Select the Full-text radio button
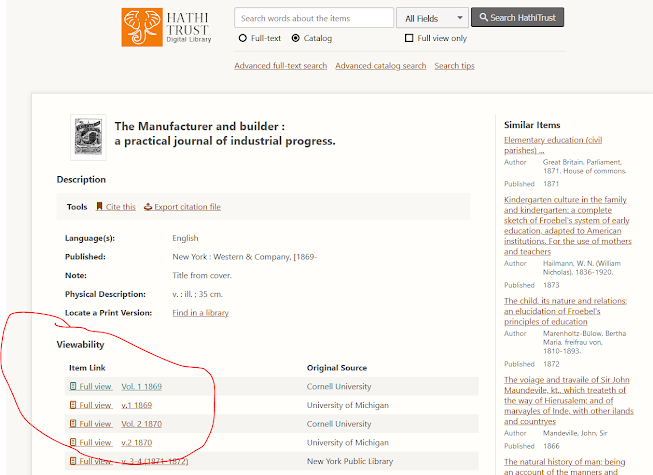The height and width of the screenshot is (475, 653). pos(242,38)
